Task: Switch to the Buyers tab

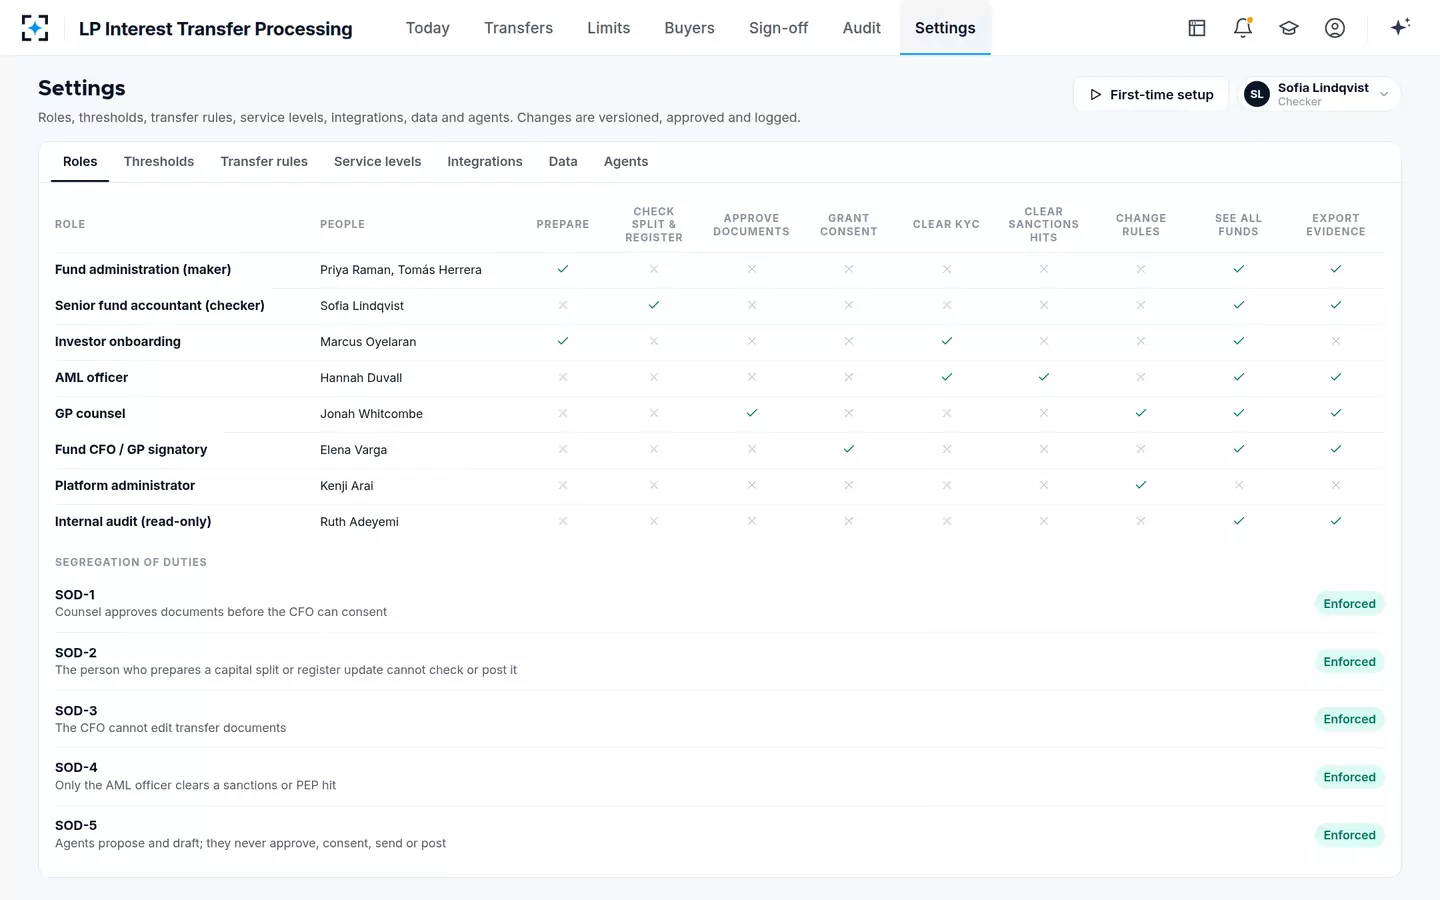Action: click(690, 28)
